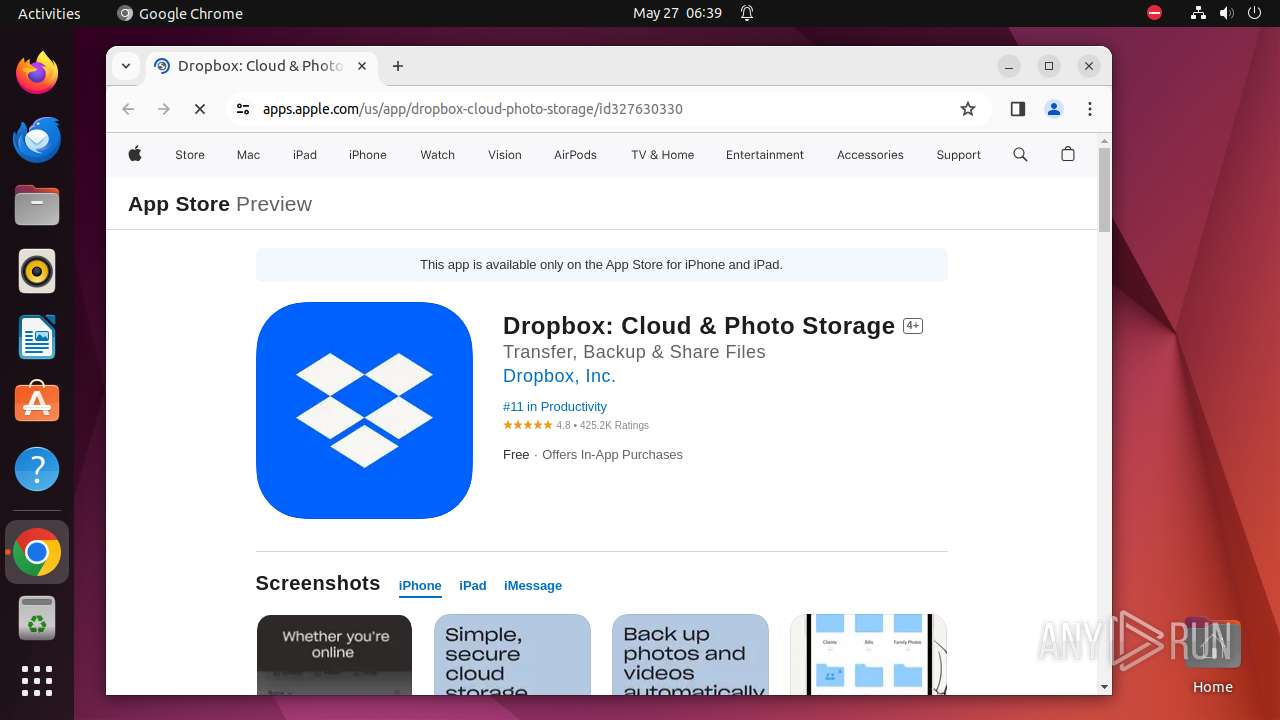Open the notification bell in top bar
Image resolution: width=1280 pixels, height=720 pixels.
747,13
